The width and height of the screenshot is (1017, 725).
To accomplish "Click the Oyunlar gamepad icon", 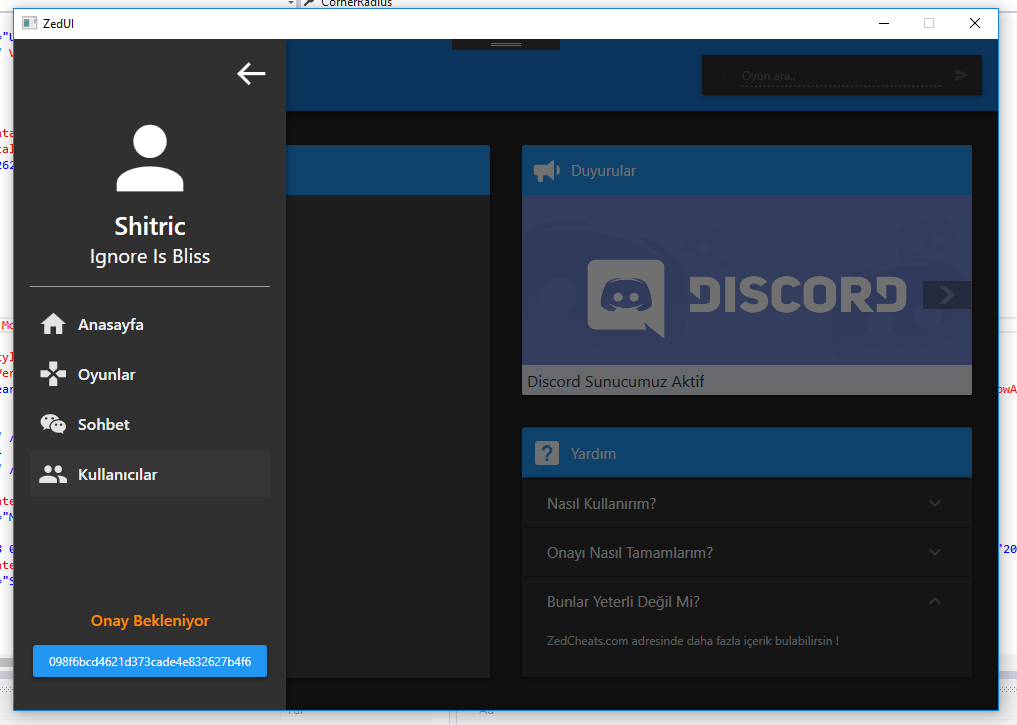I will [53, 374].
